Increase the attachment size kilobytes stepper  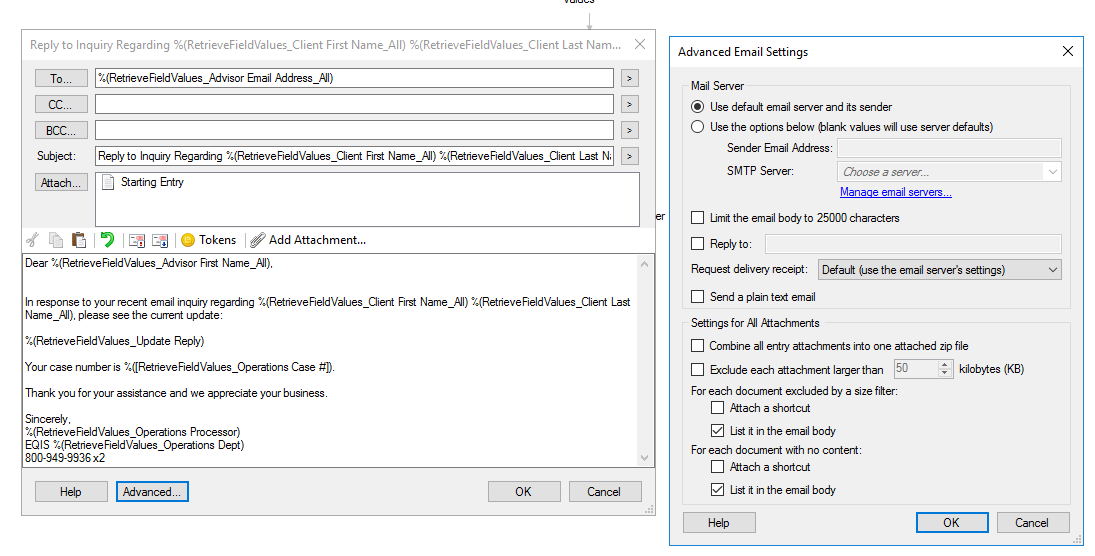point(946,365)
